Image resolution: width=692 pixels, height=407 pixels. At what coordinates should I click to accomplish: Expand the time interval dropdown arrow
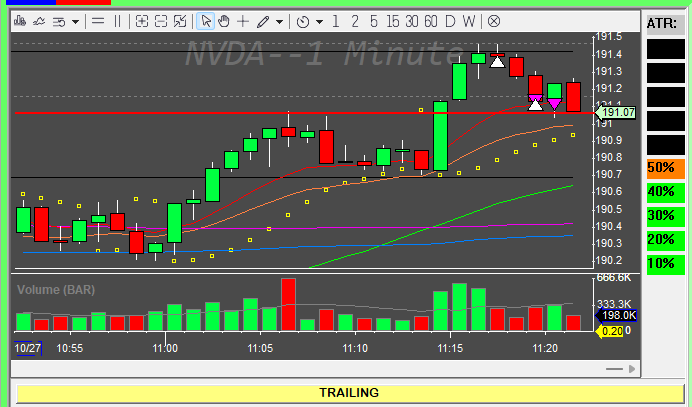point(320,21)
